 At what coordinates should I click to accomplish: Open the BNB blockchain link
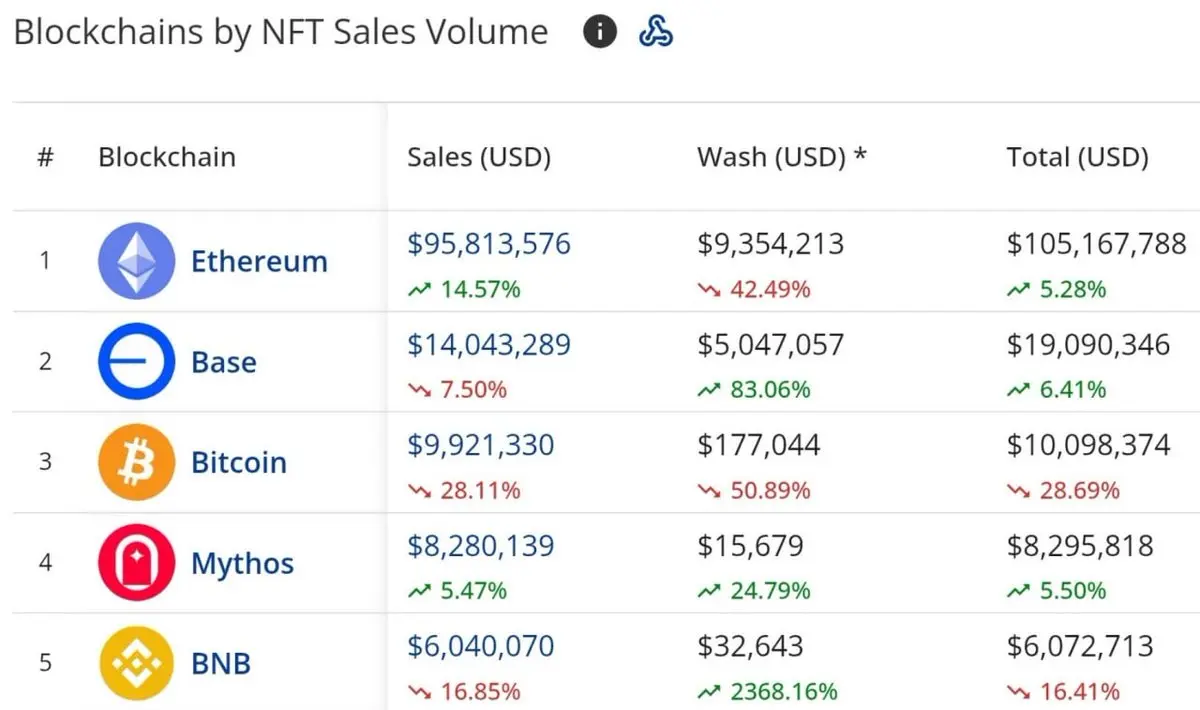[x=221, y=663]
